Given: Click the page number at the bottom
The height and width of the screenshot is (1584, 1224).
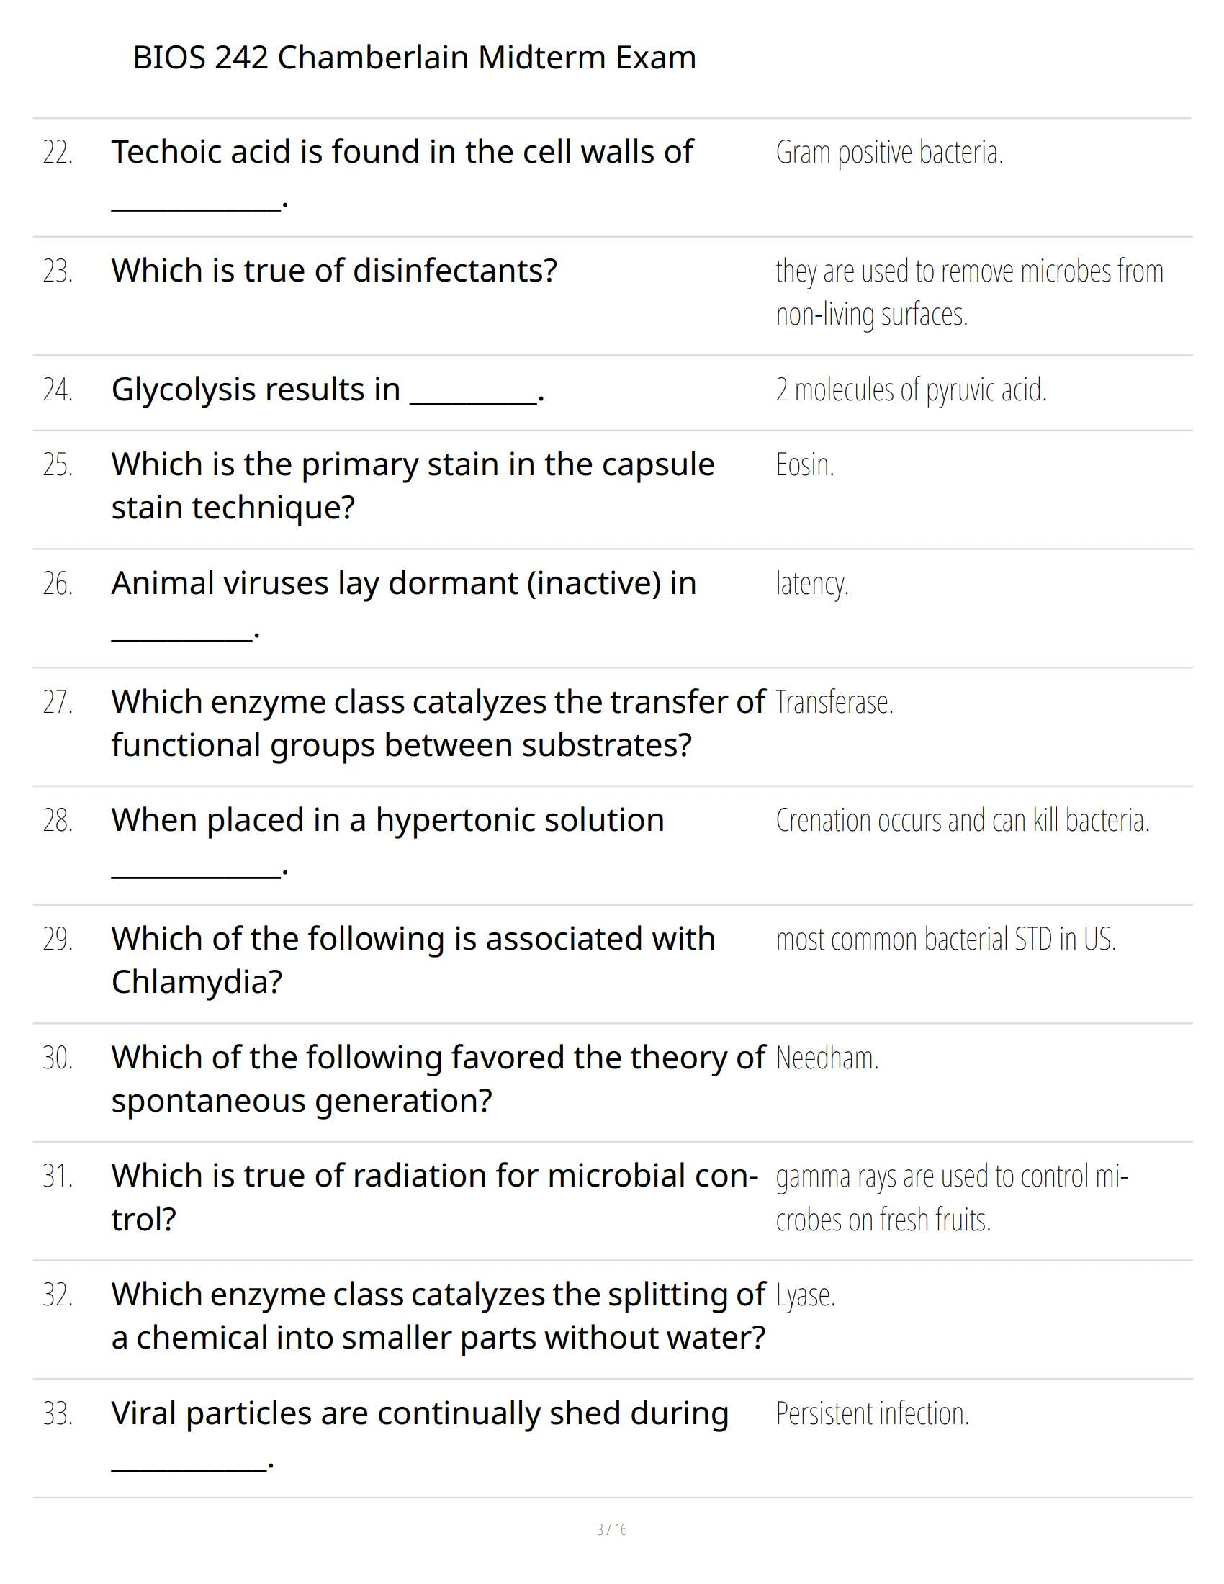Looking at the screenshot, I should 611,1529.
